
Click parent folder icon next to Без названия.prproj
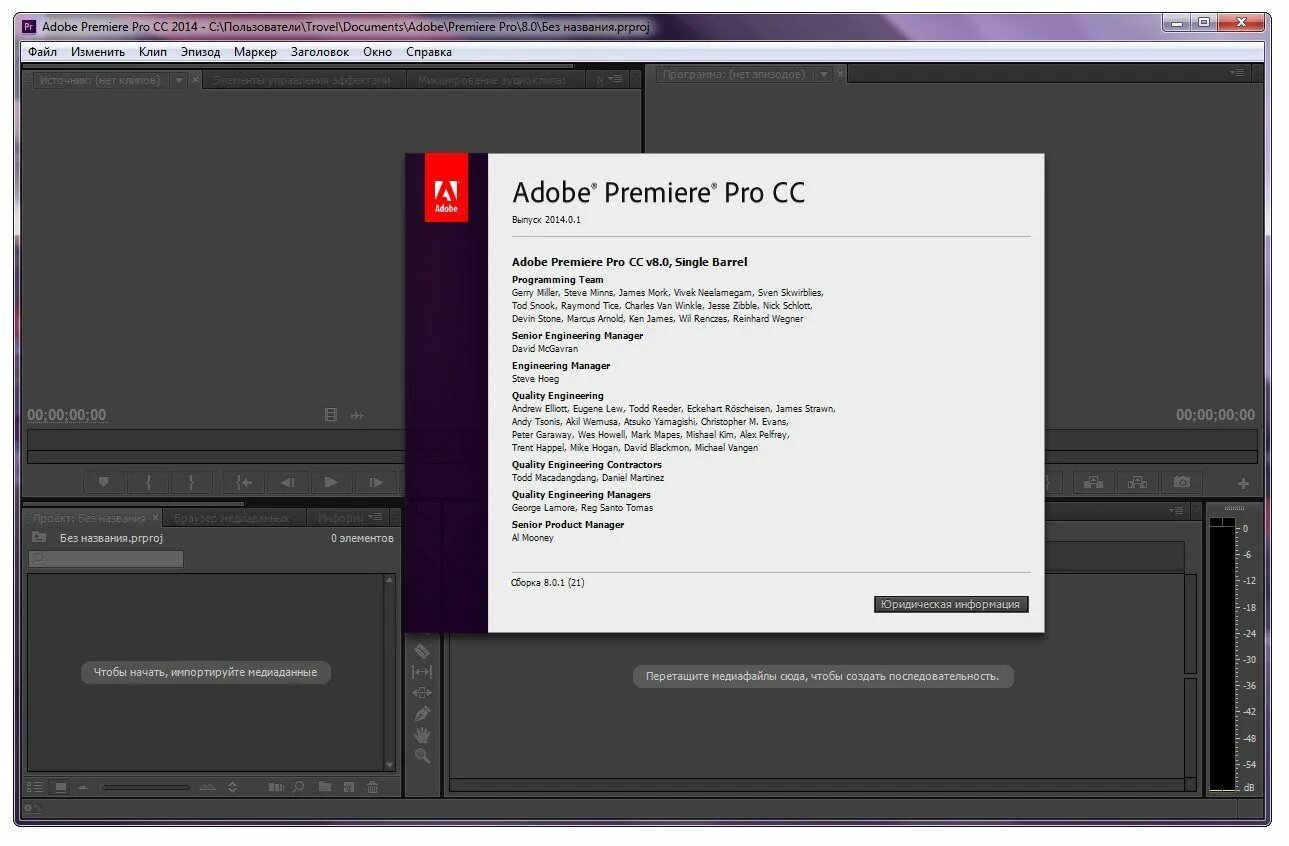(x=39, y=537)
